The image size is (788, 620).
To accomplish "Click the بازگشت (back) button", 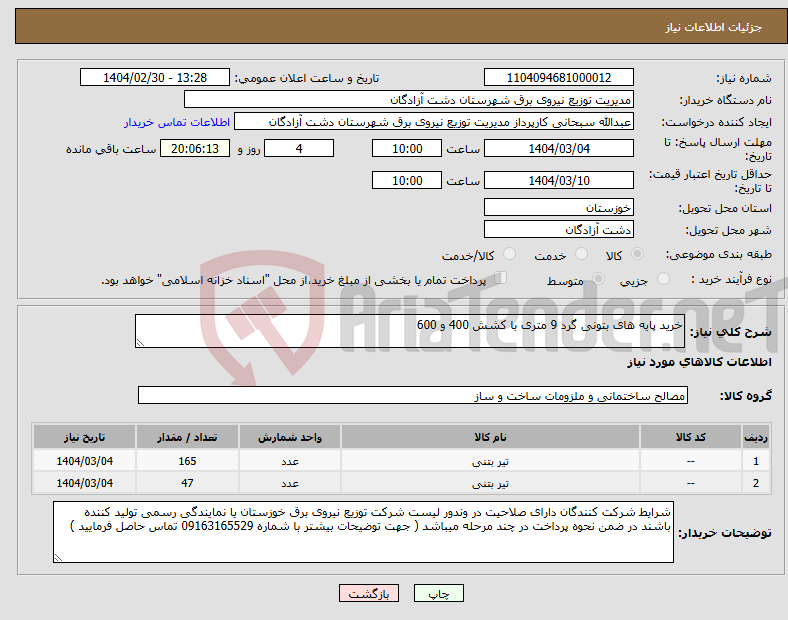I will [369, 593].
